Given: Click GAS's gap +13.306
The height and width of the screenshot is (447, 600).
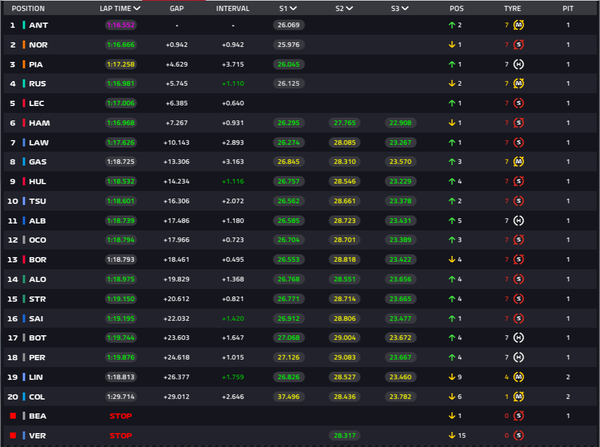Looking at the screenshot, I should coord(177,162).
